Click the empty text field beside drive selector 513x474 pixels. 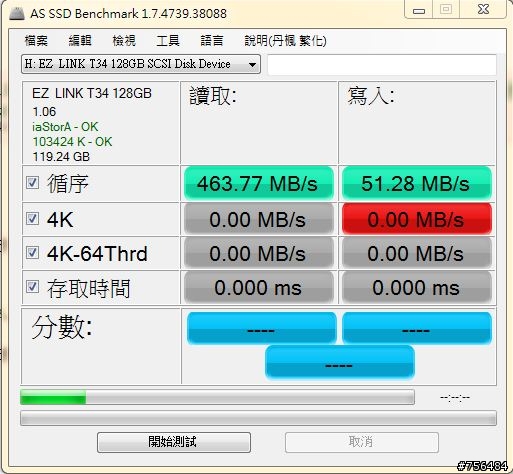click(382, 64)
